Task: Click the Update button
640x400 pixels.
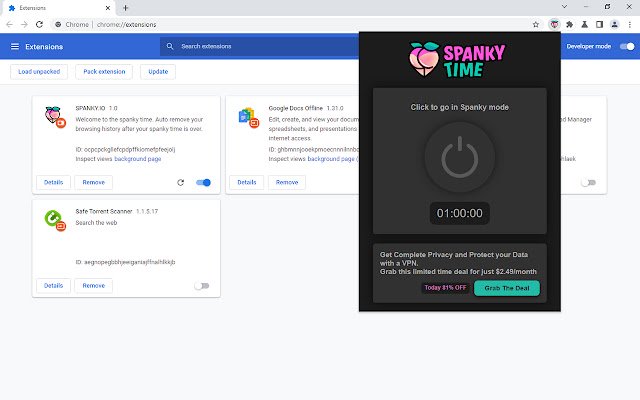Action: [x=158, y=72]
